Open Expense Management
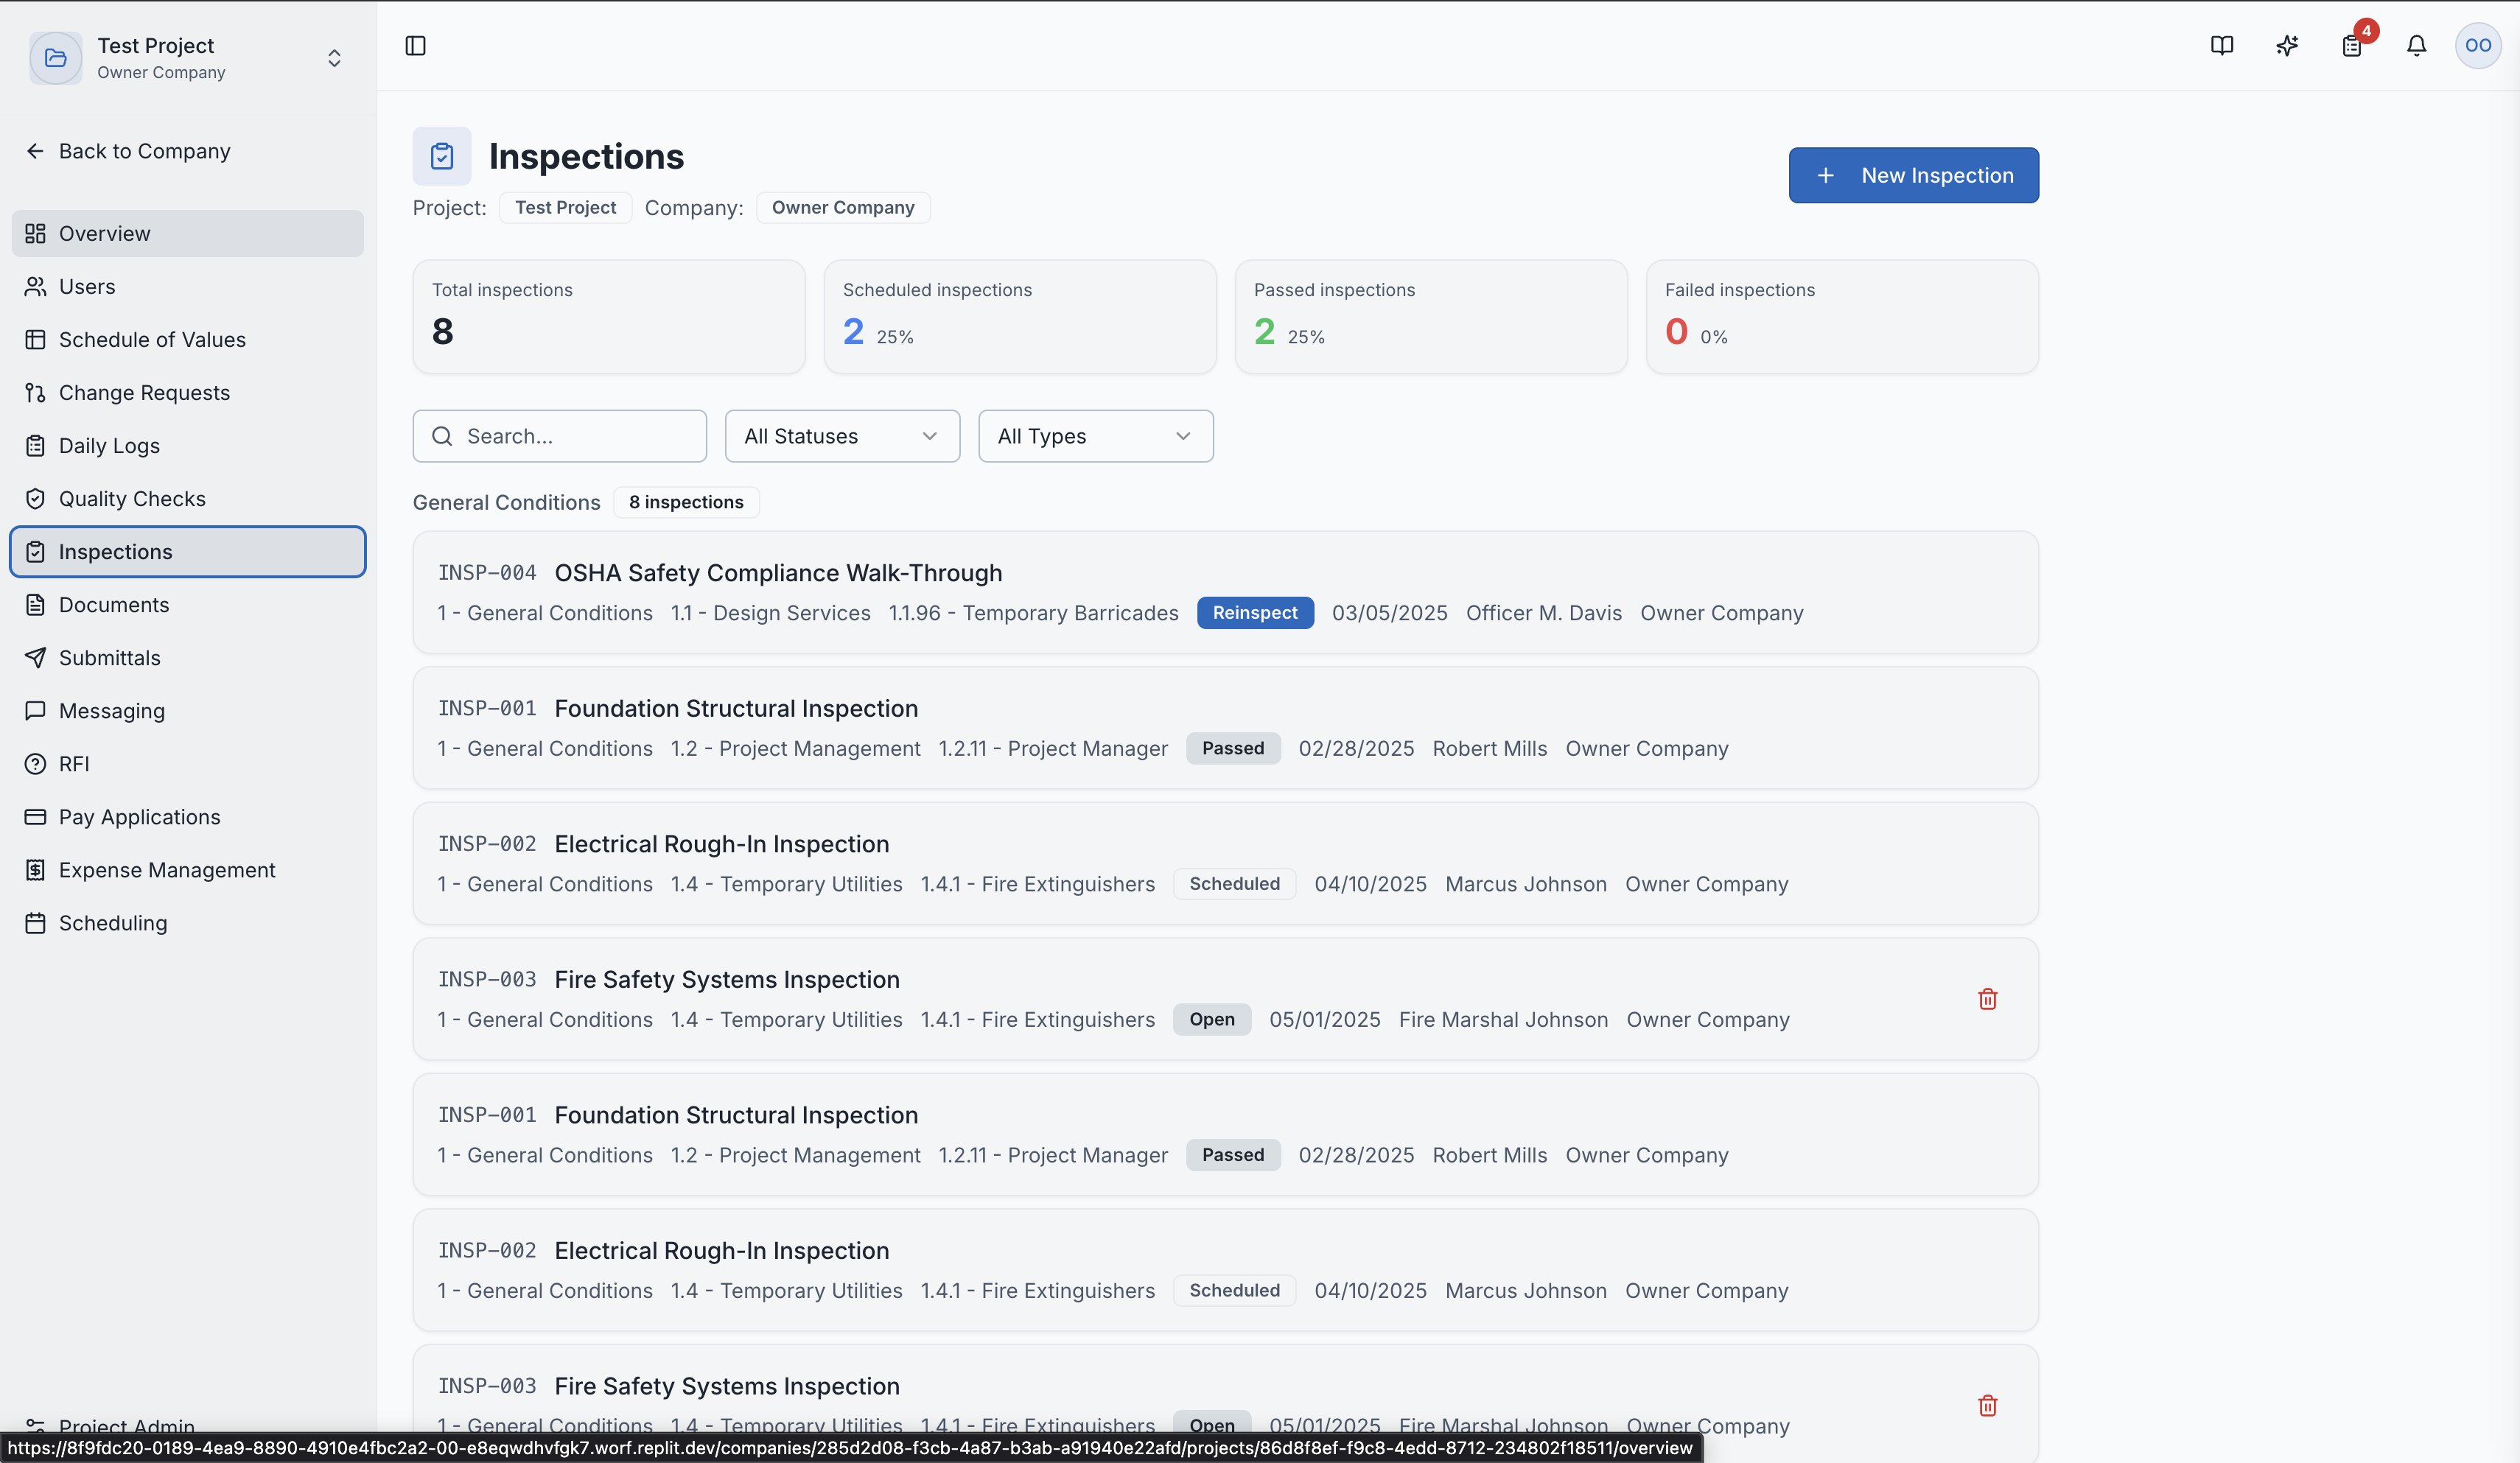Image resolution: width=2520 pixels, height=1463 pixels. (188, 869)
